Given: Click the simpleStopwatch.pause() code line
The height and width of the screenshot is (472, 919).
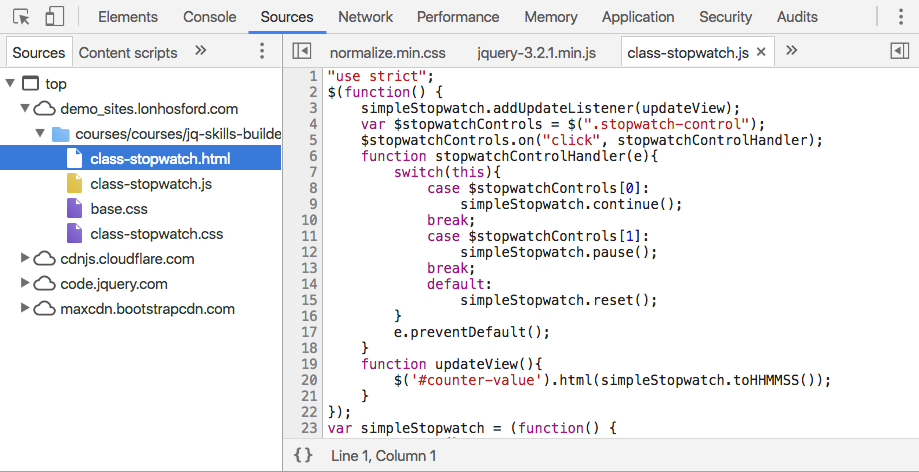Looking at the screenshot, I should click(x=559, y=252).
